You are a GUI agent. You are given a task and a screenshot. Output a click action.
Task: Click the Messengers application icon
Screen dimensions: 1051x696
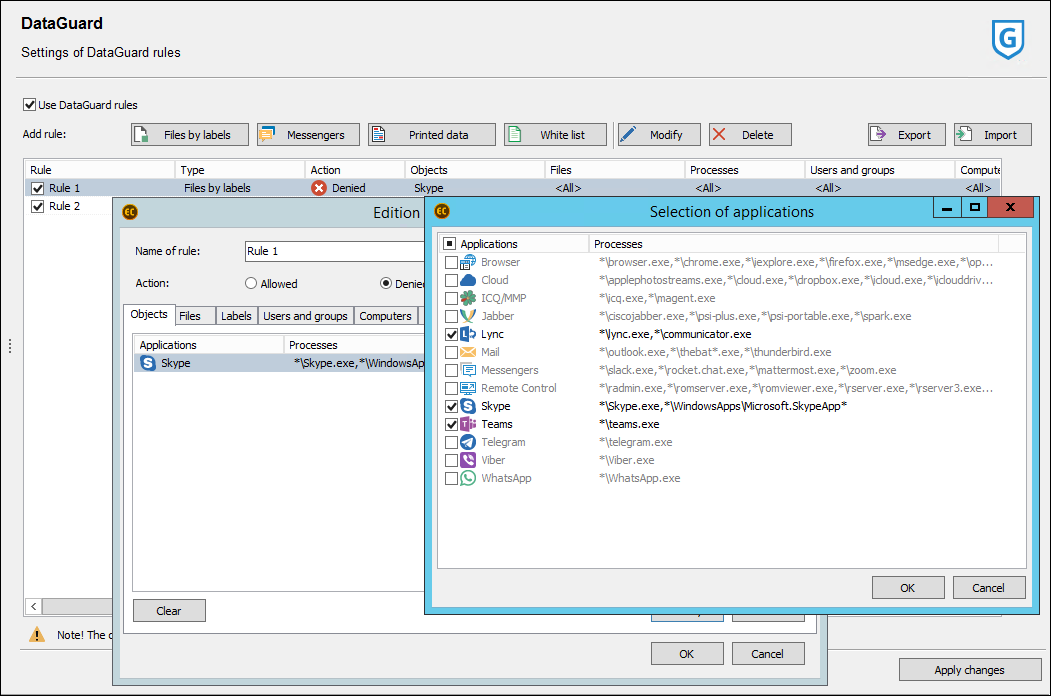pyautogui.click(x=468, y=370)
